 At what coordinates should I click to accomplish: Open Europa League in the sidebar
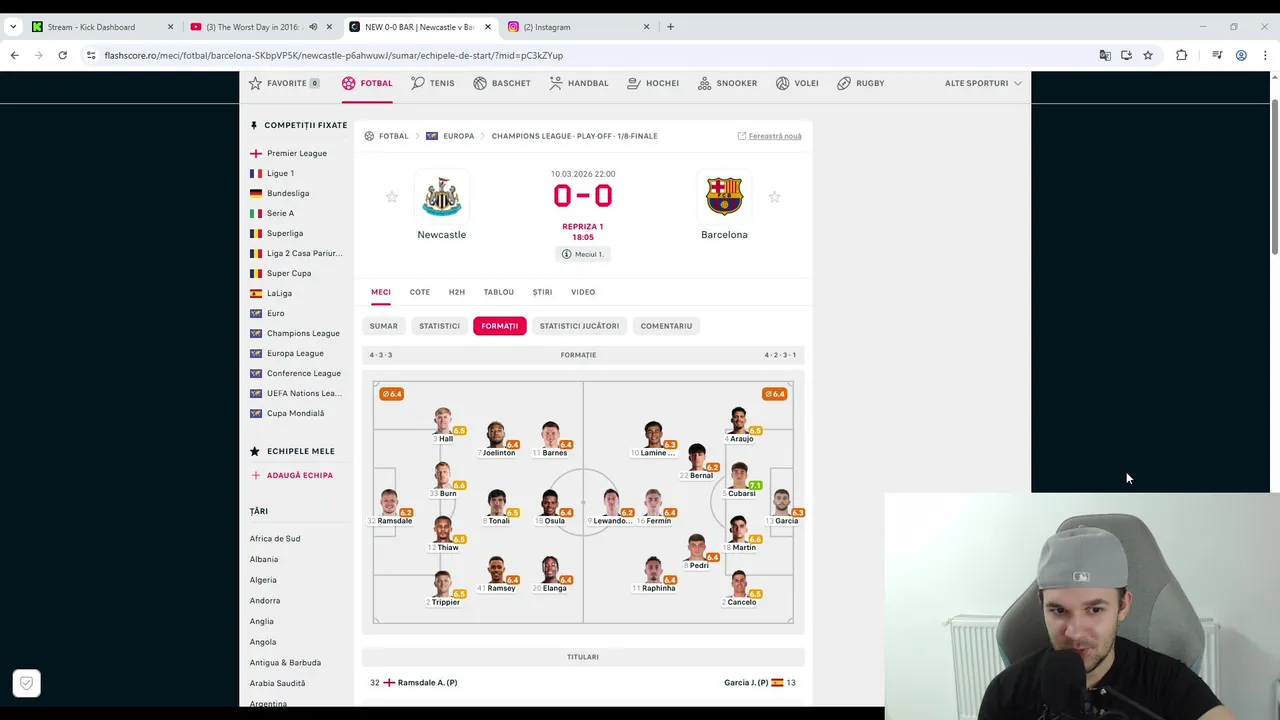click(295, 353)
